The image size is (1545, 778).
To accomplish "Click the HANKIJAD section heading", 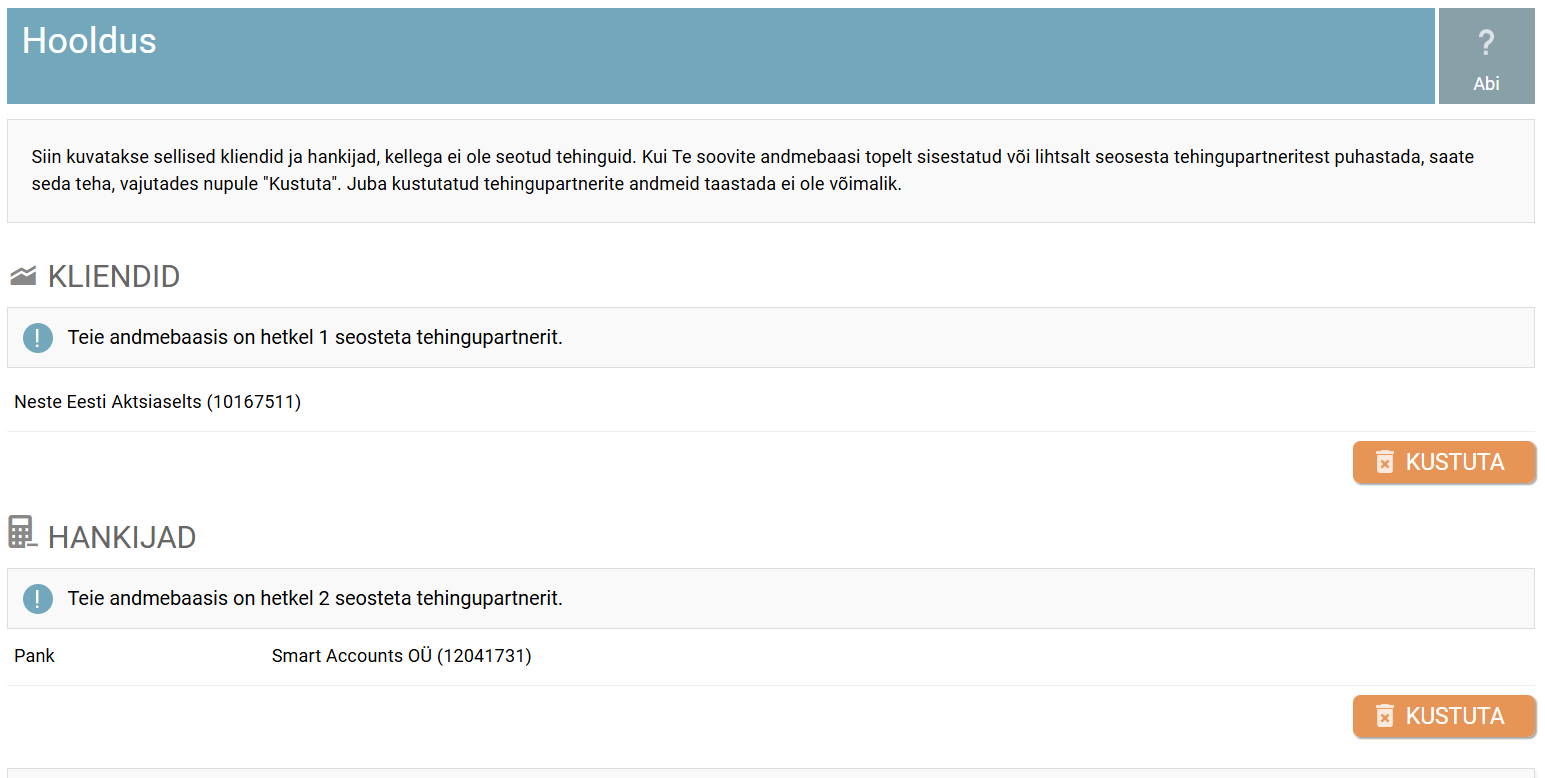I will point(122,537).
